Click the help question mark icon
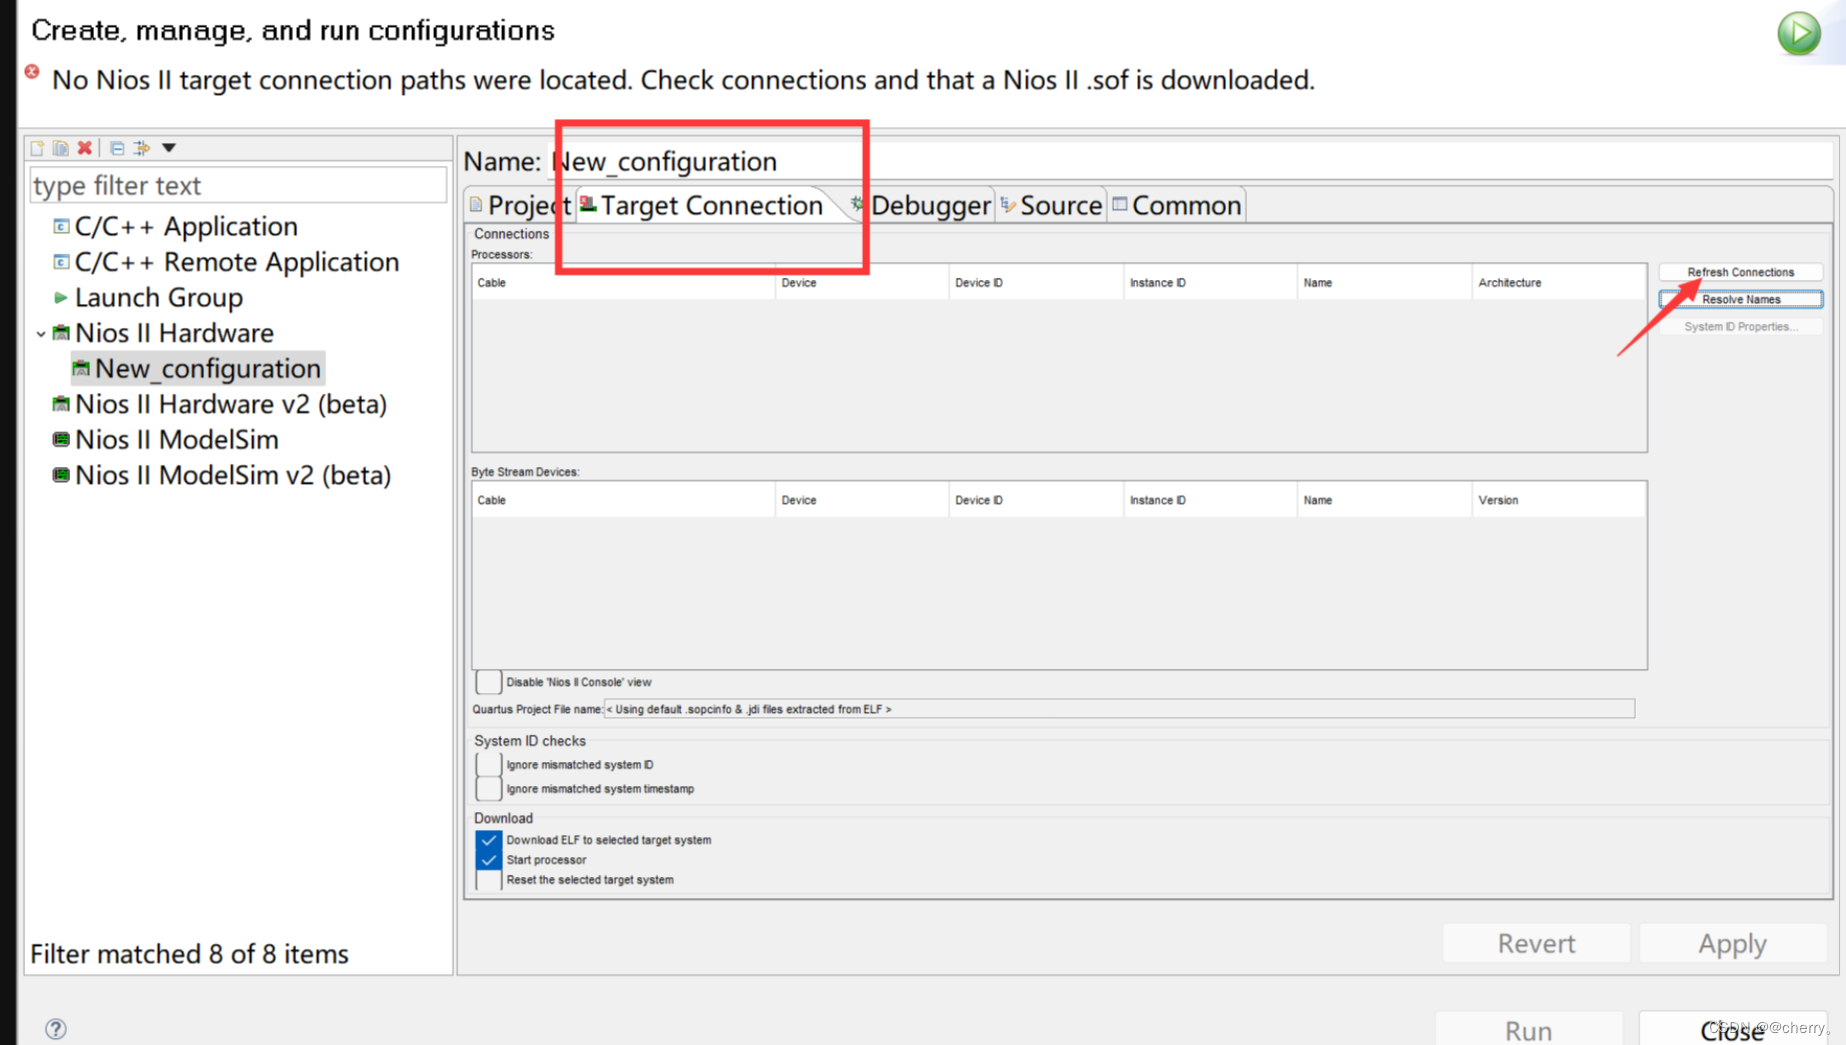 point(56,1028)
